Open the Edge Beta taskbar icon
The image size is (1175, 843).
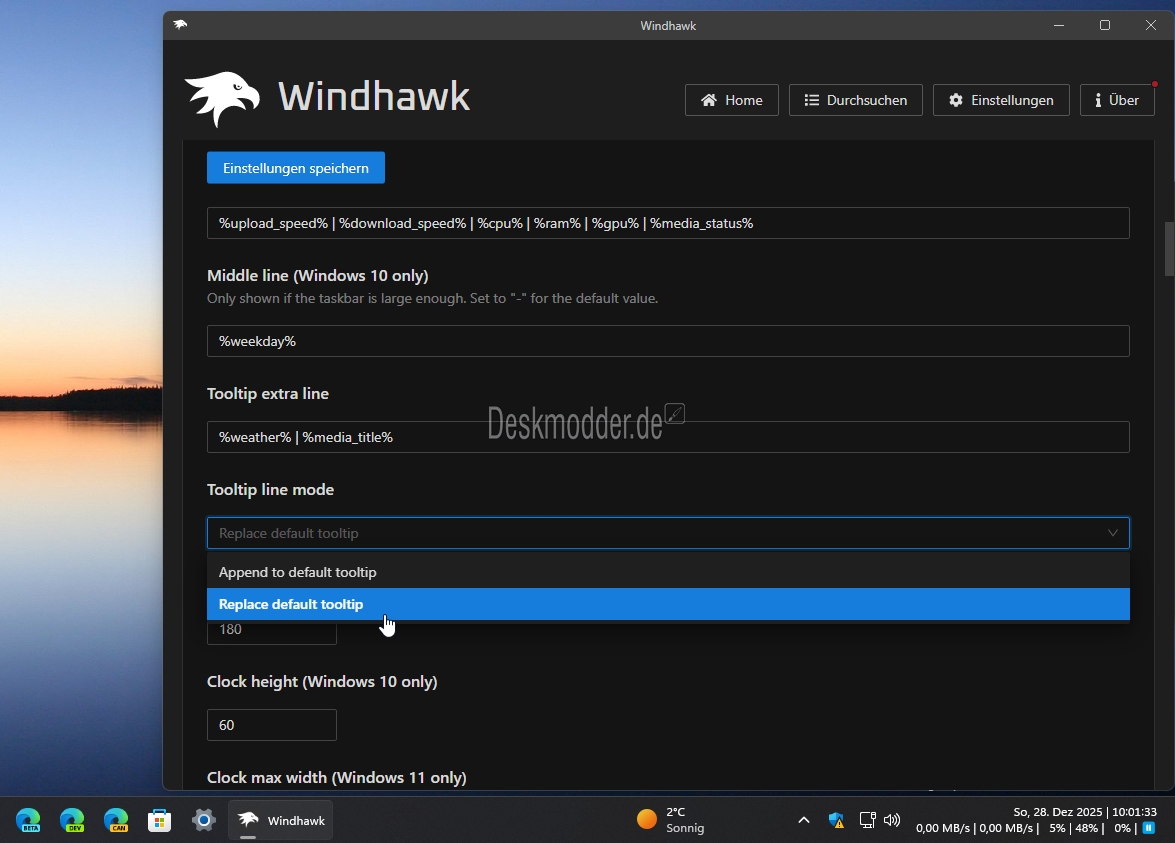(x=28, y=820)
